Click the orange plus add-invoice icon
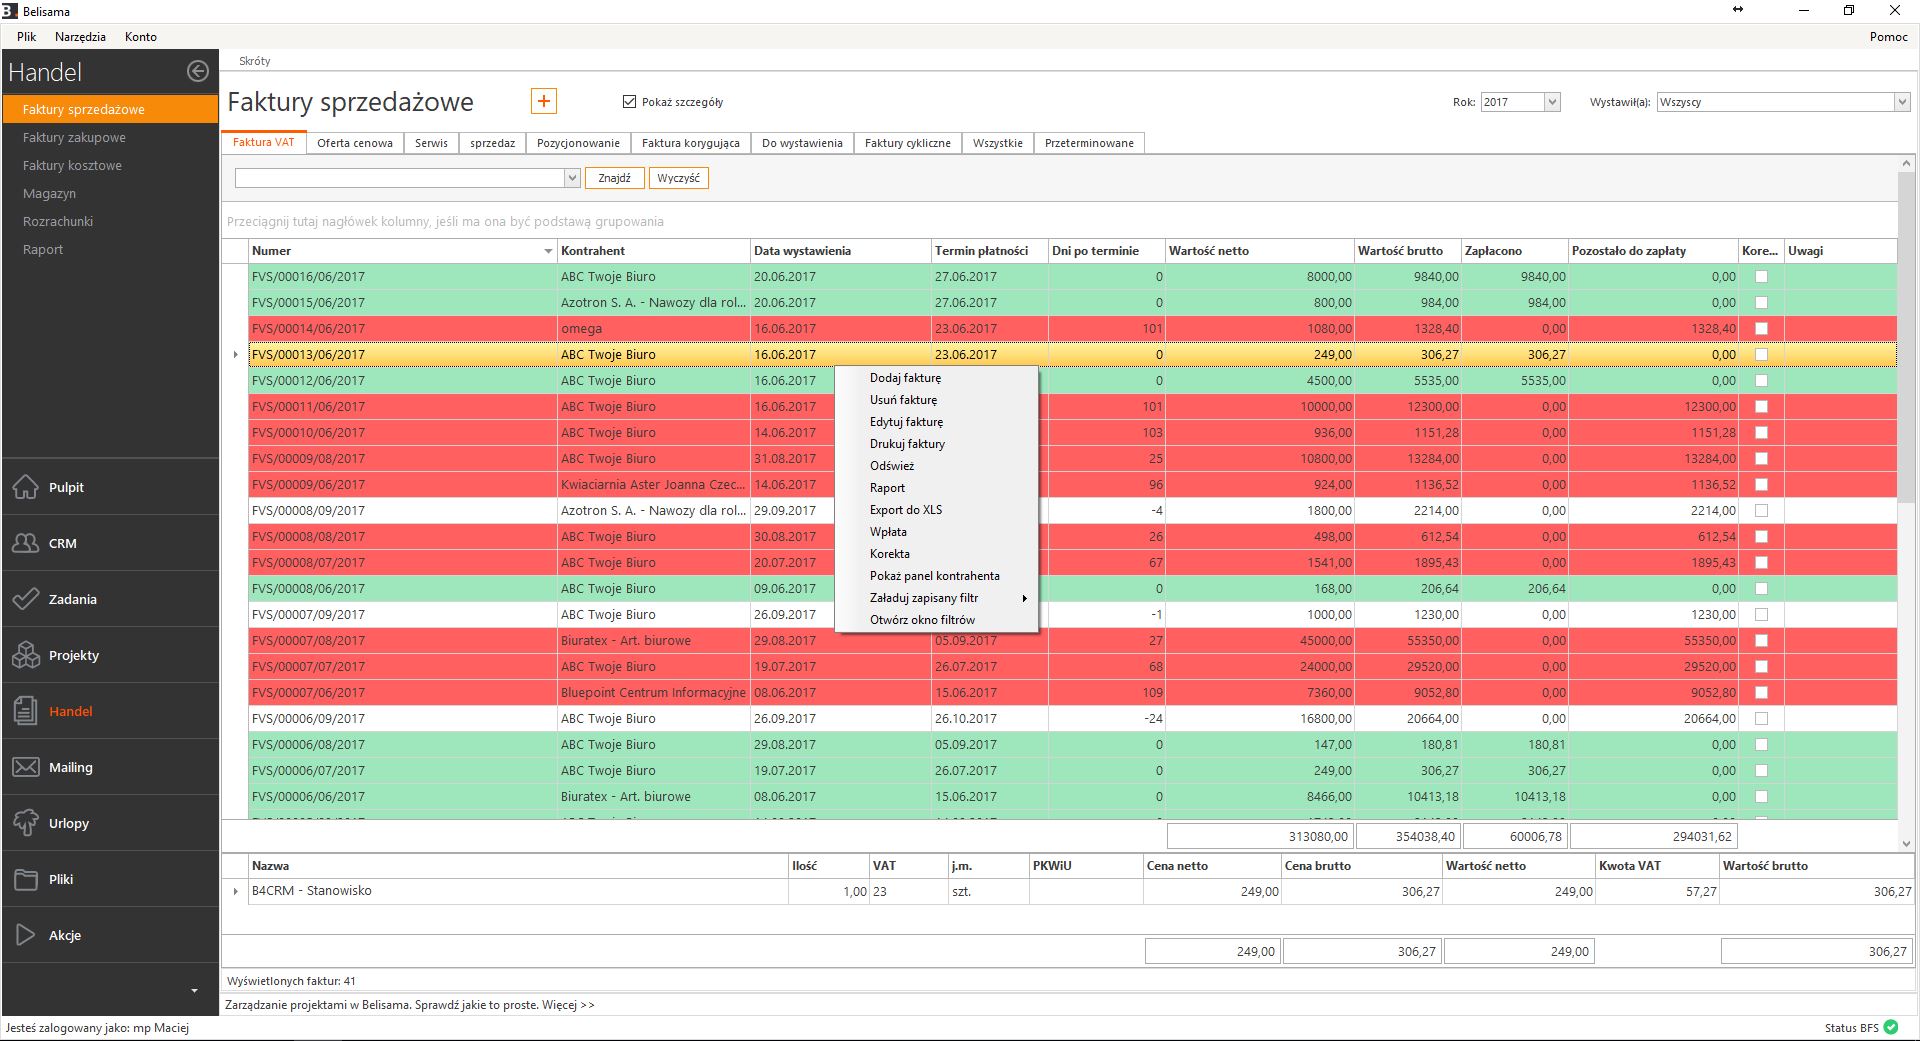This screenshot has height=1041, width=1920. pos(543,101)
